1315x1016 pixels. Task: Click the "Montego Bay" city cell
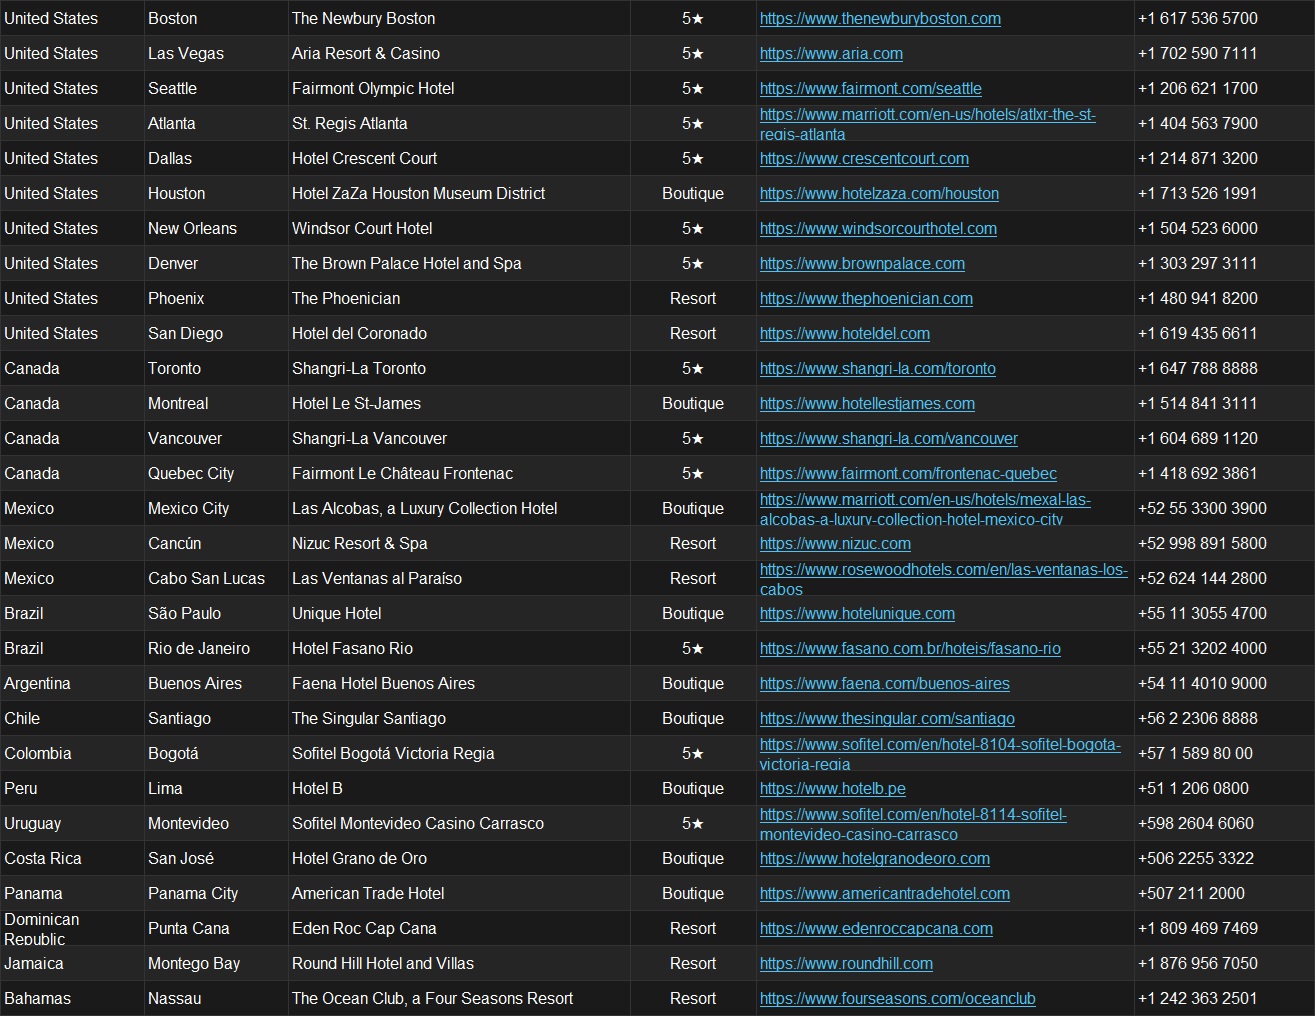tap(216, 963)
